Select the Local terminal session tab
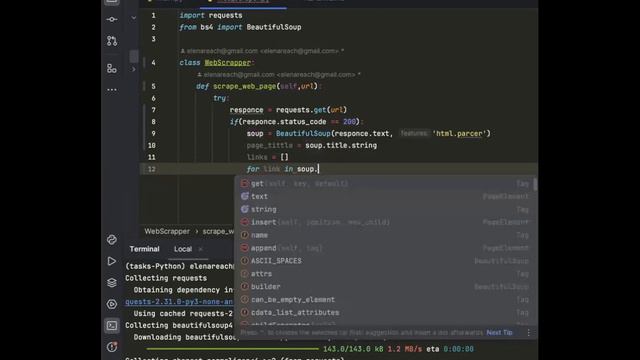 183,249
